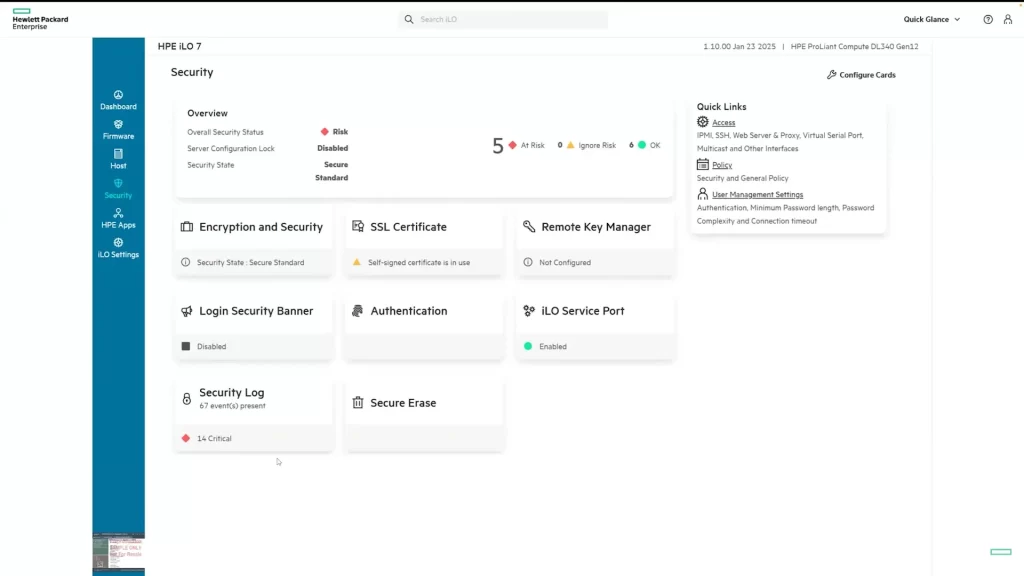Open the Host sidebar icon
This screenshot has height=576, width=1024.
[x=118, y=154]
